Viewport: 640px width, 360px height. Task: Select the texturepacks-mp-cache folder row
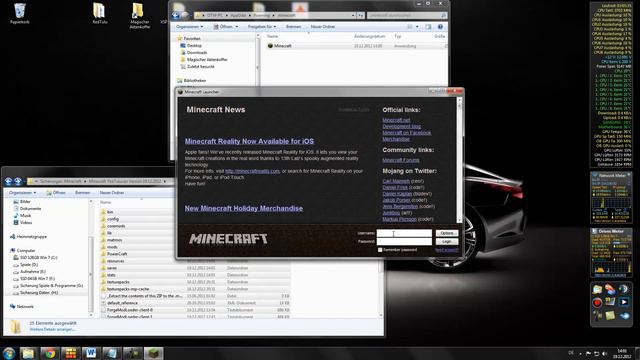coord(195,289)
